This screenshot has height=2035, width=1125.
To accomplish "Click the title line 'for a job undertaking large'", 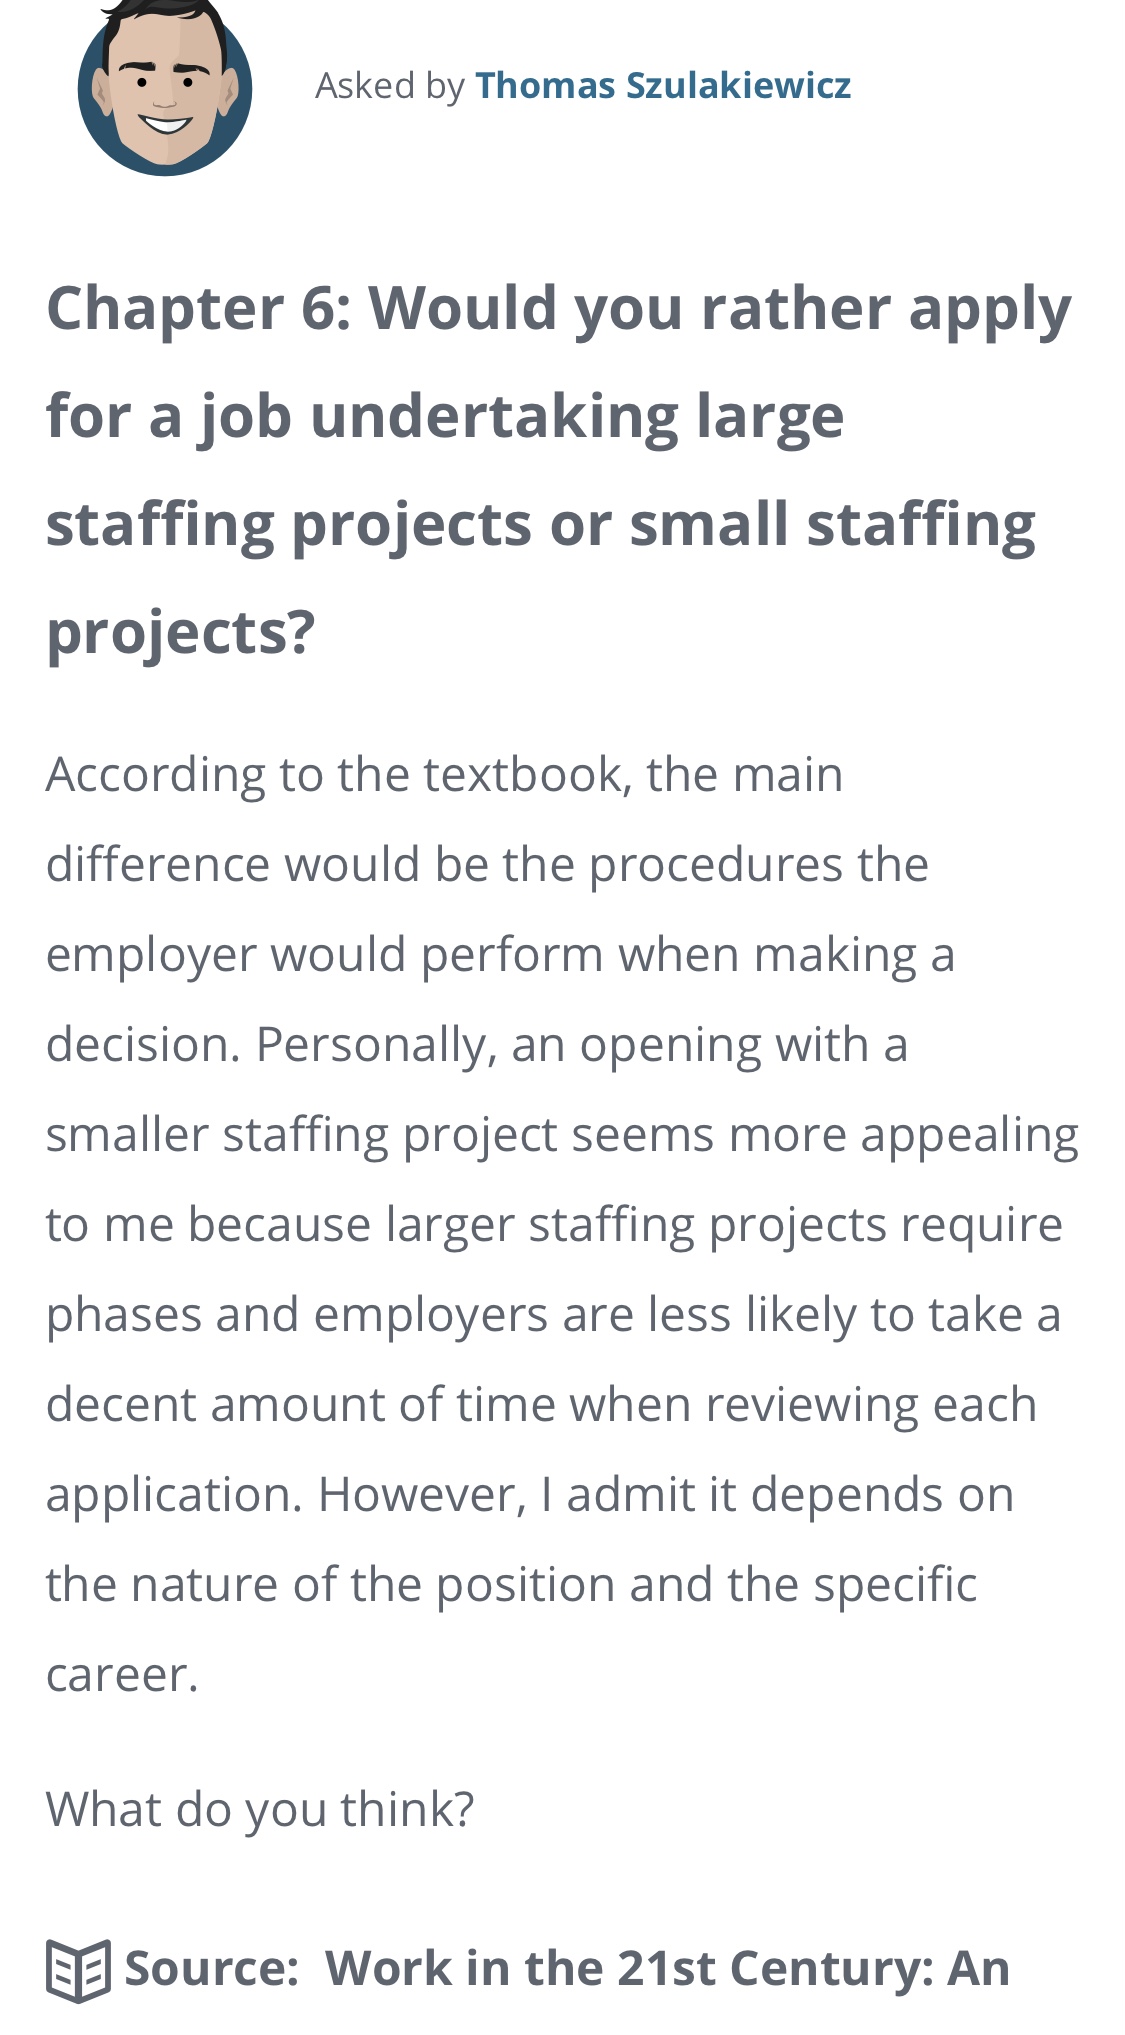I will pos(445,416).
